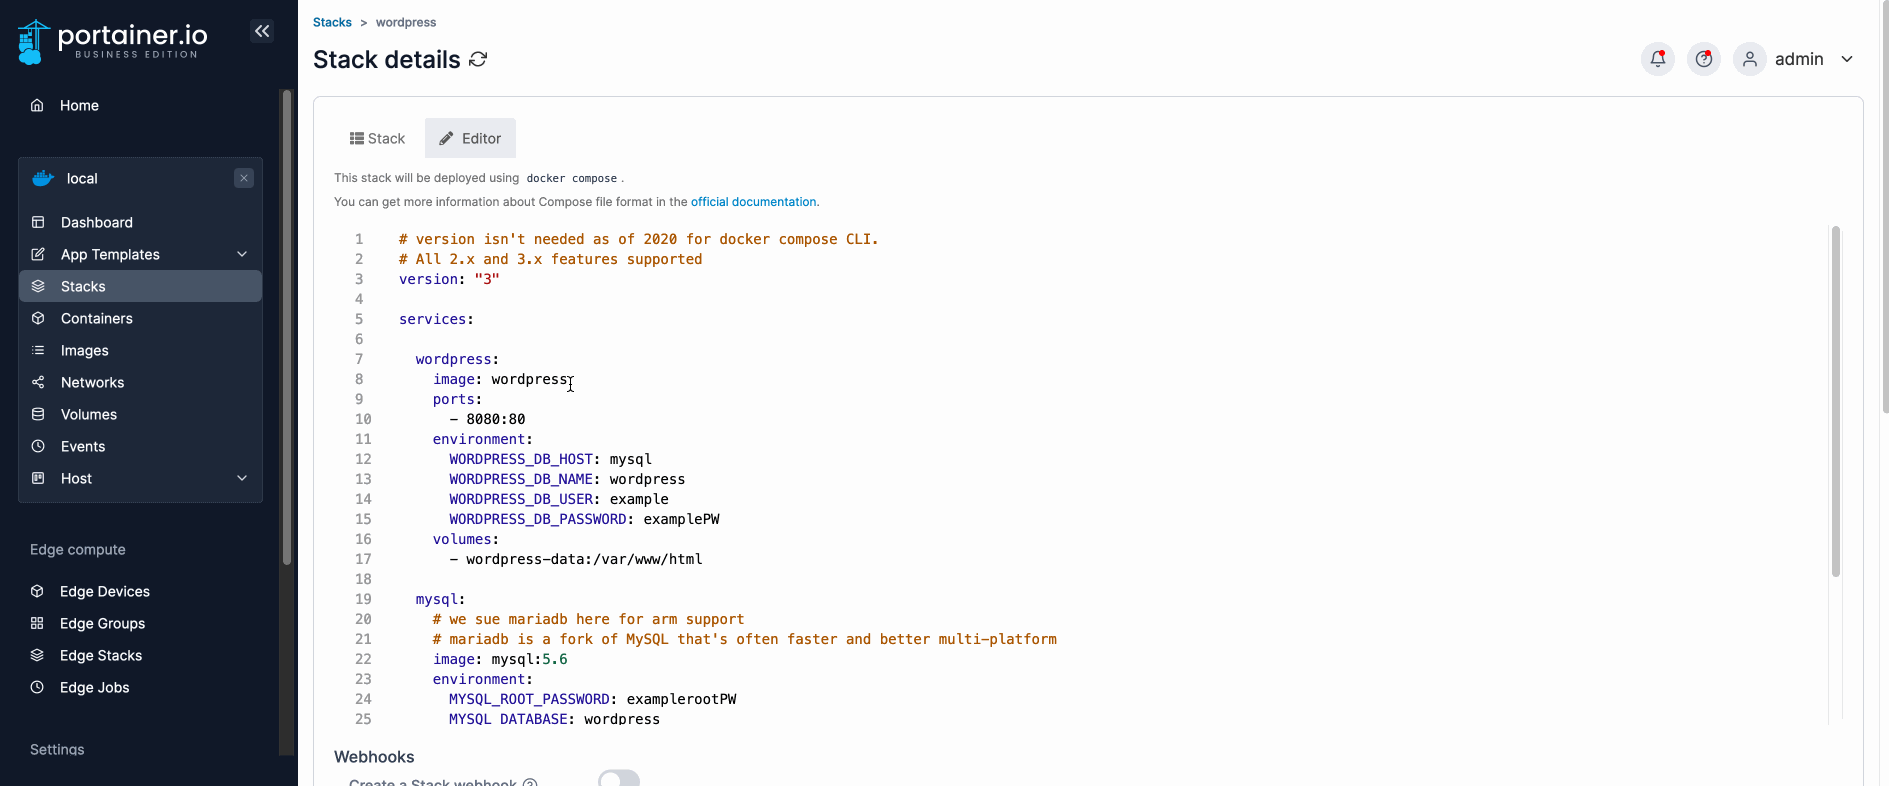Click the Edge Jobs clock icon
This screenshot has width=1889, height=786.
coord(37,687)
